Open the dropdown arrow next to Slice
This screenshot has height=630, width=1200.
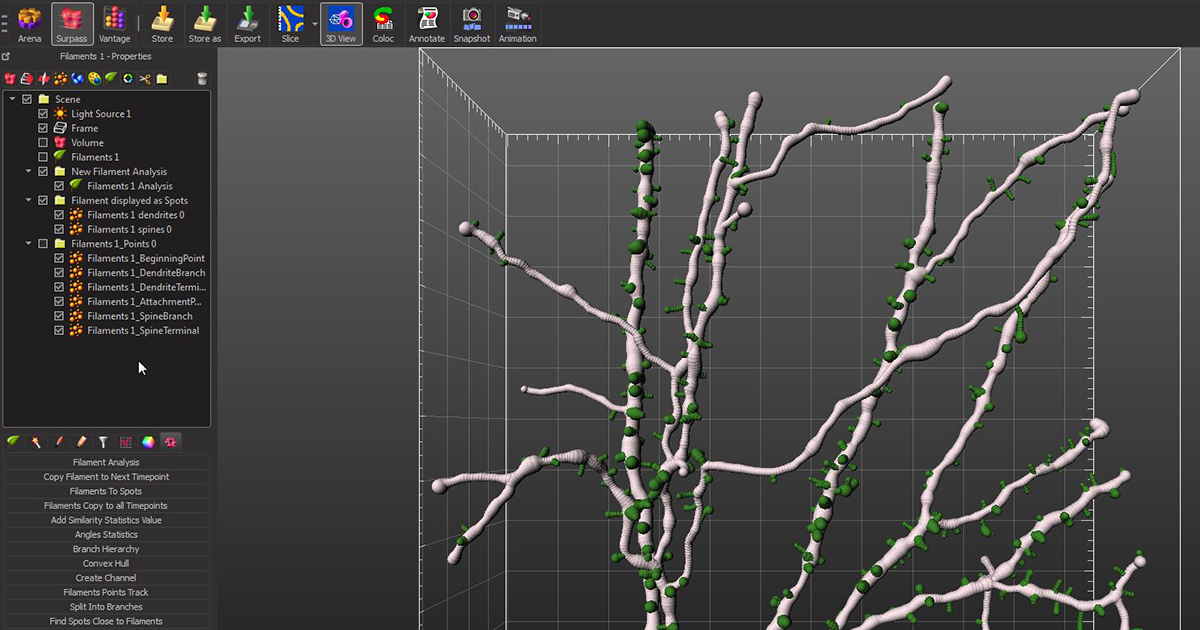click(x=315, y=22)
